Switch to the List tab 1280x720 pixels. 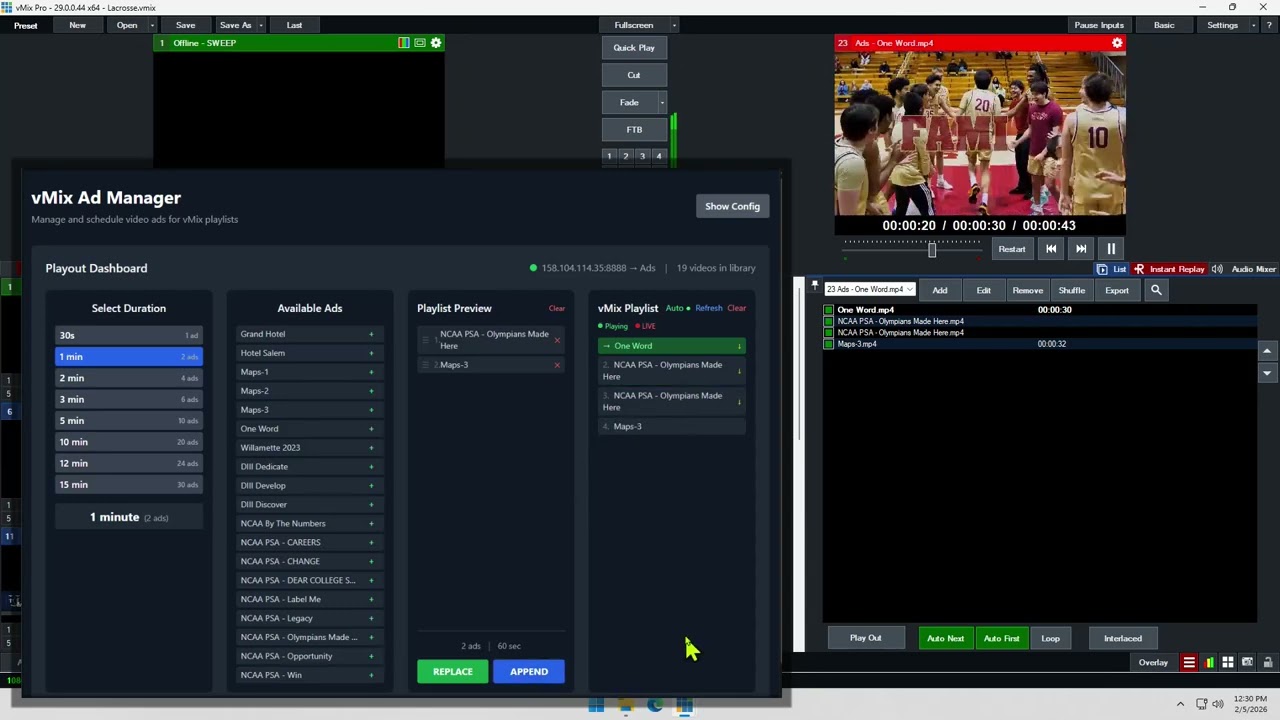1112,269
